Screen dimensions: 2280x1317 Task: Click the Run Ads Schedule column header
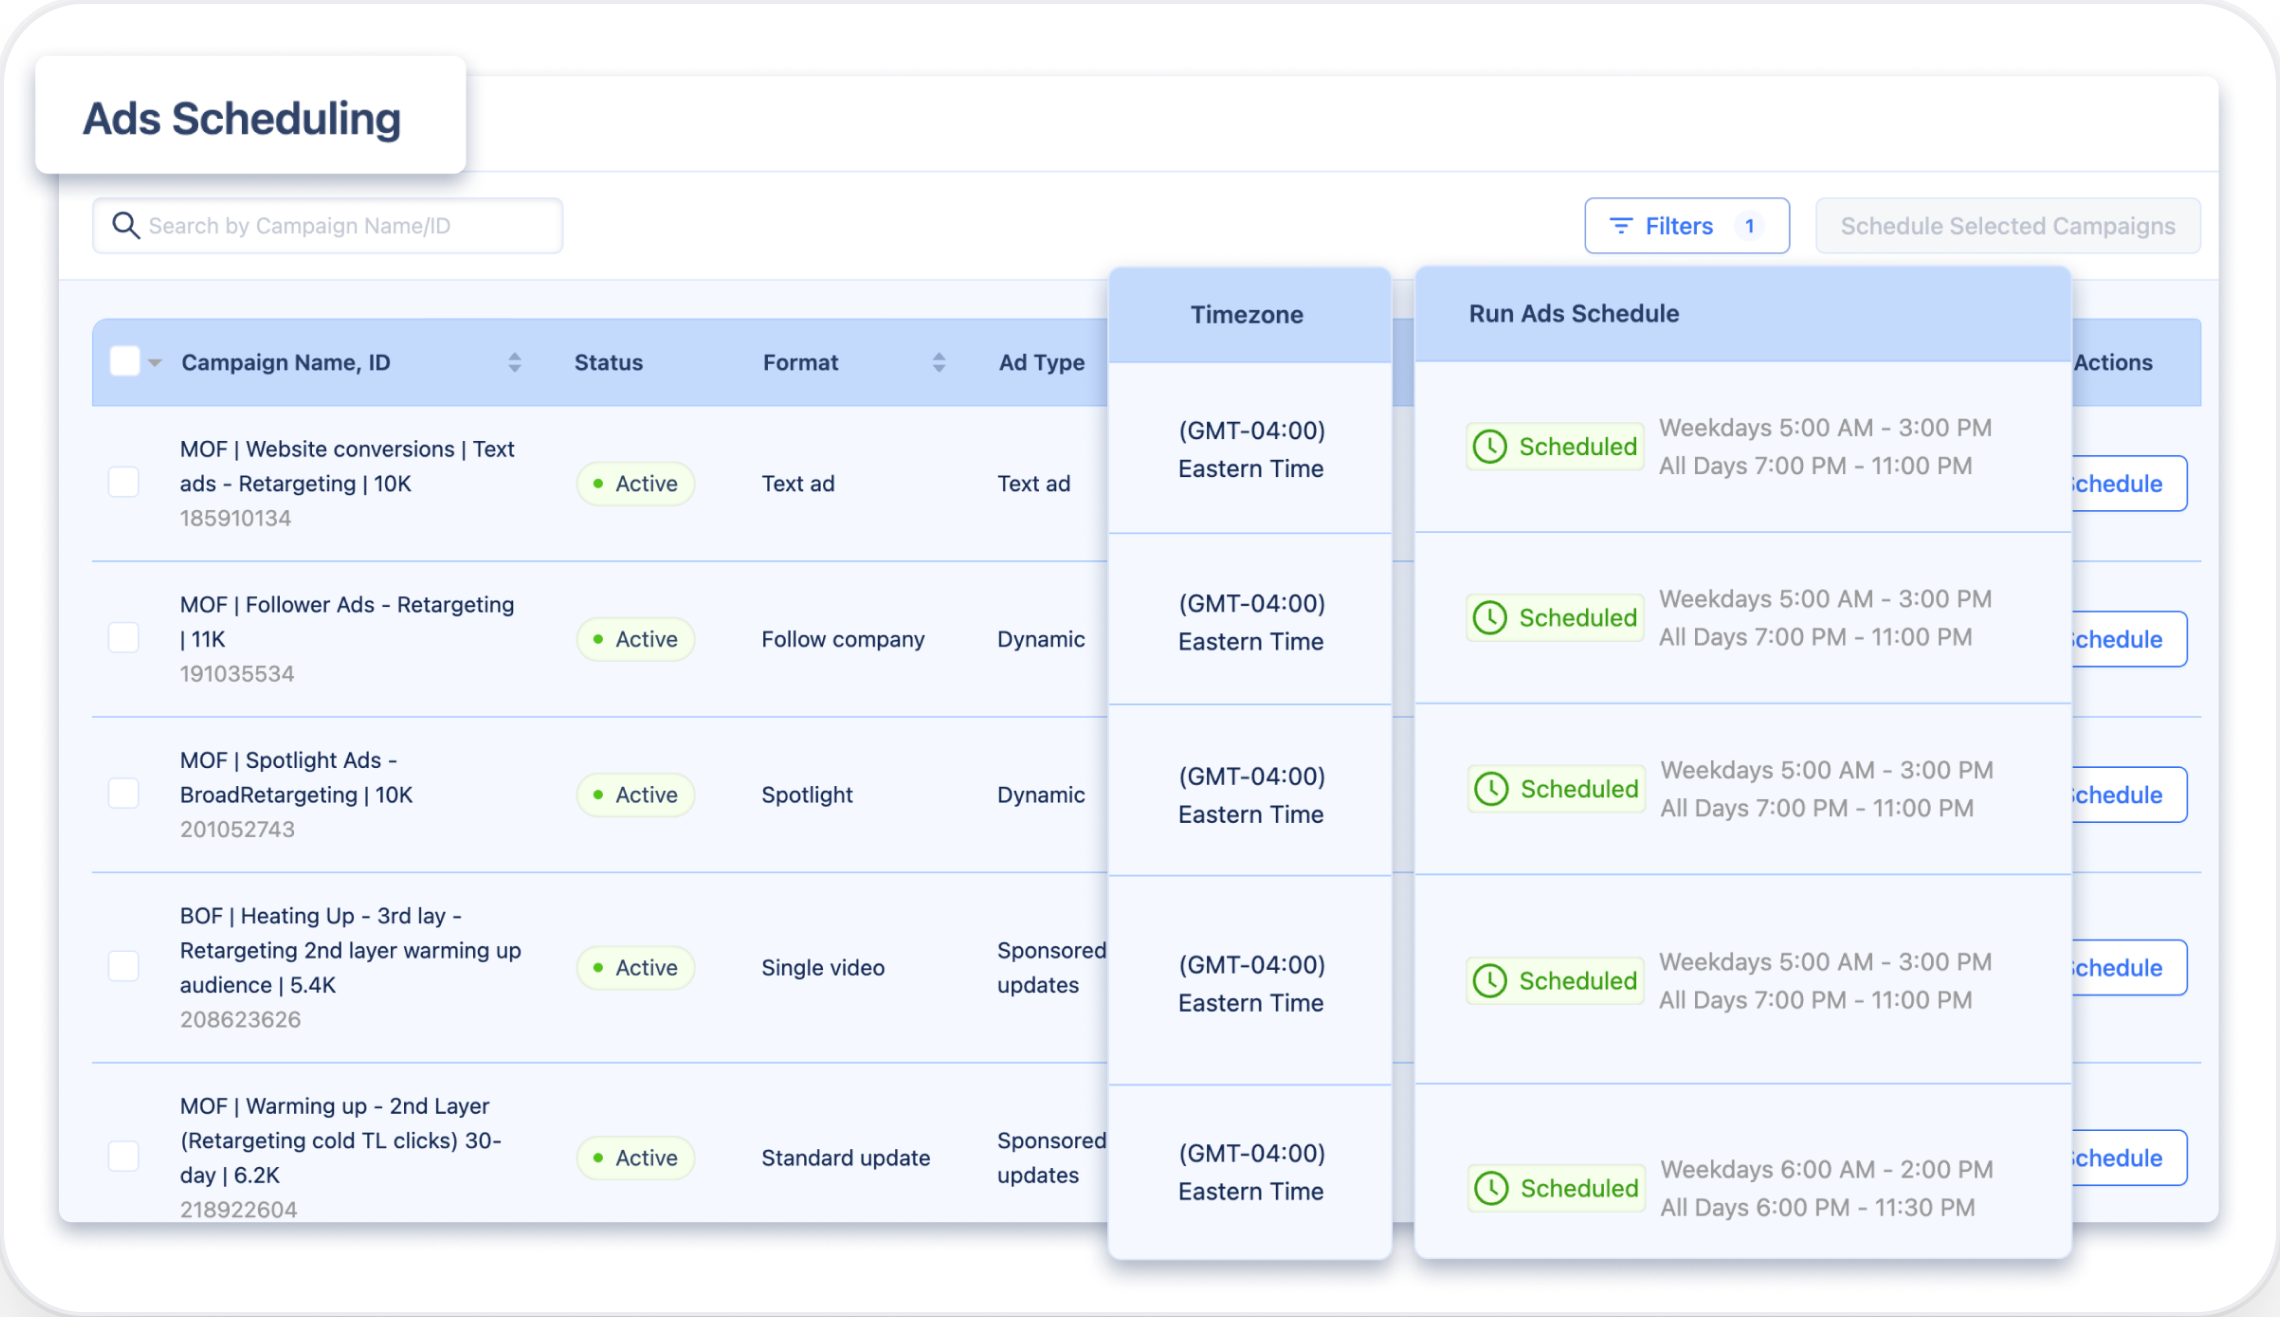click(x=1573, y=313)
